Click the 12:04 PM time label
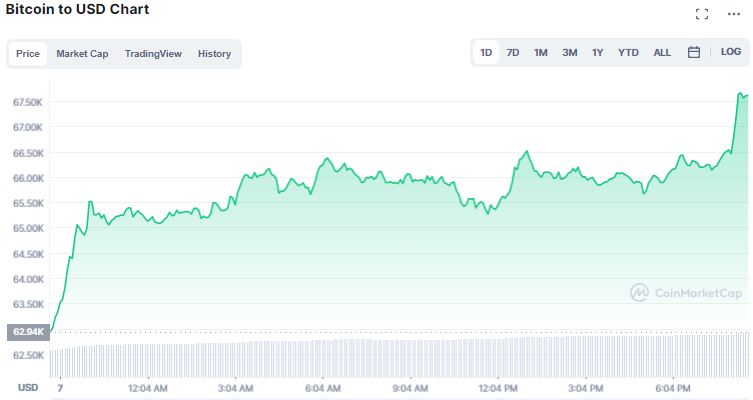753x400 pixels. [x=498, y=388]
